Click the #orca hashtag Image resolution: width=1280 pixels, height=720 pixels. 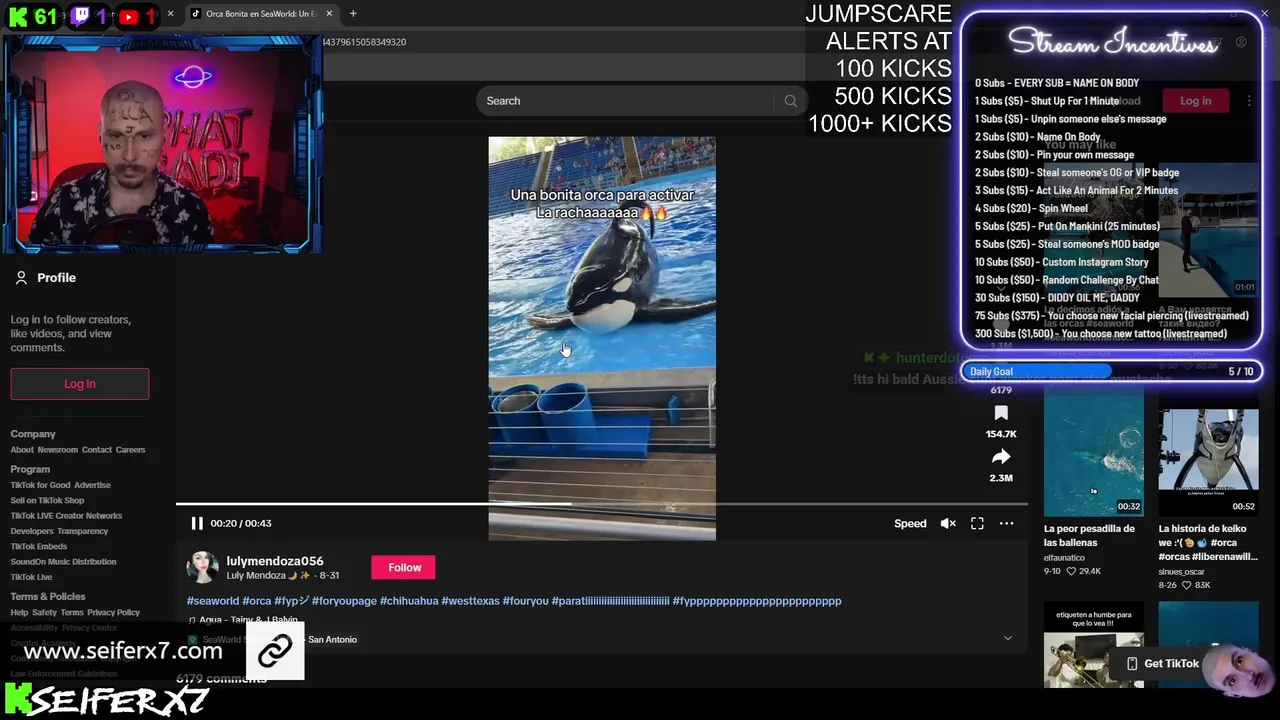[x=257, y=601]
